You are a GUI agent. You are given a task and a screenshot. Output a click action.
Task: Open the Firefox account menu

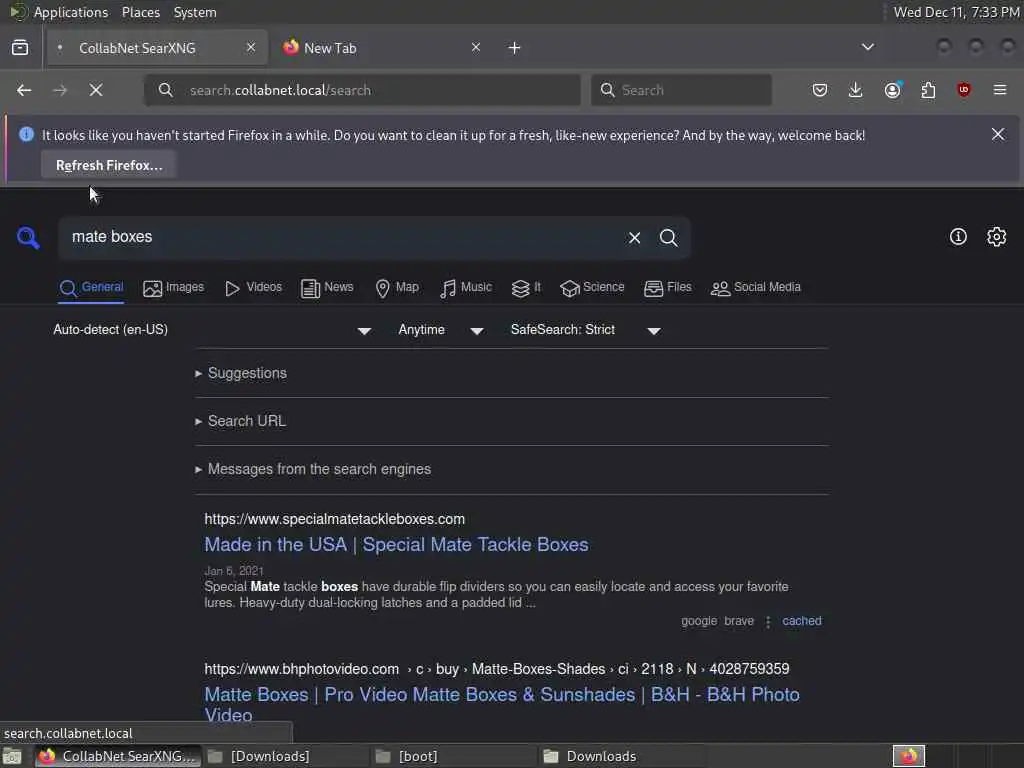893,90
